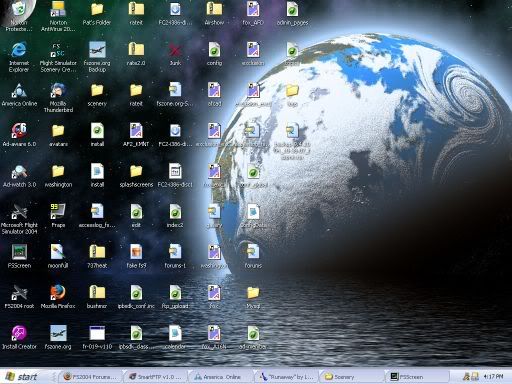Launch America Online from the desktop shortcut
The width and height of the screenshot is (512, 384).
tap(19, 90)
